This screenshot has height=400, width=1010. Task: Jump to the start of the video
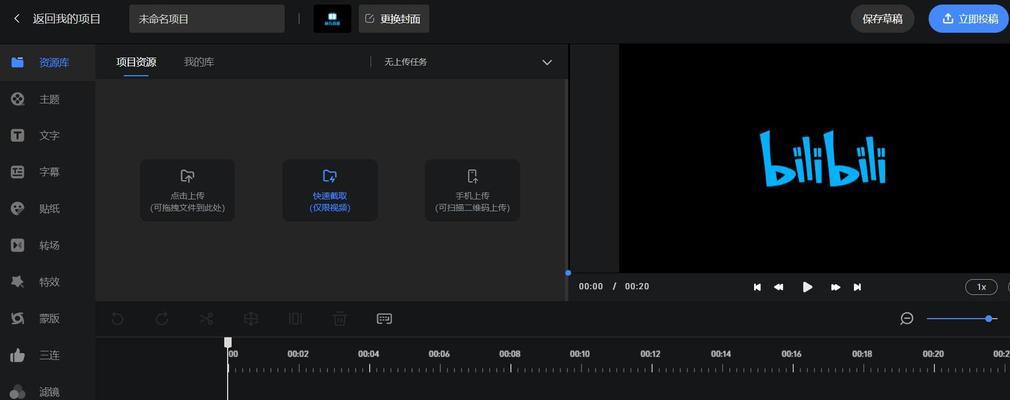(x=758, y=287)
